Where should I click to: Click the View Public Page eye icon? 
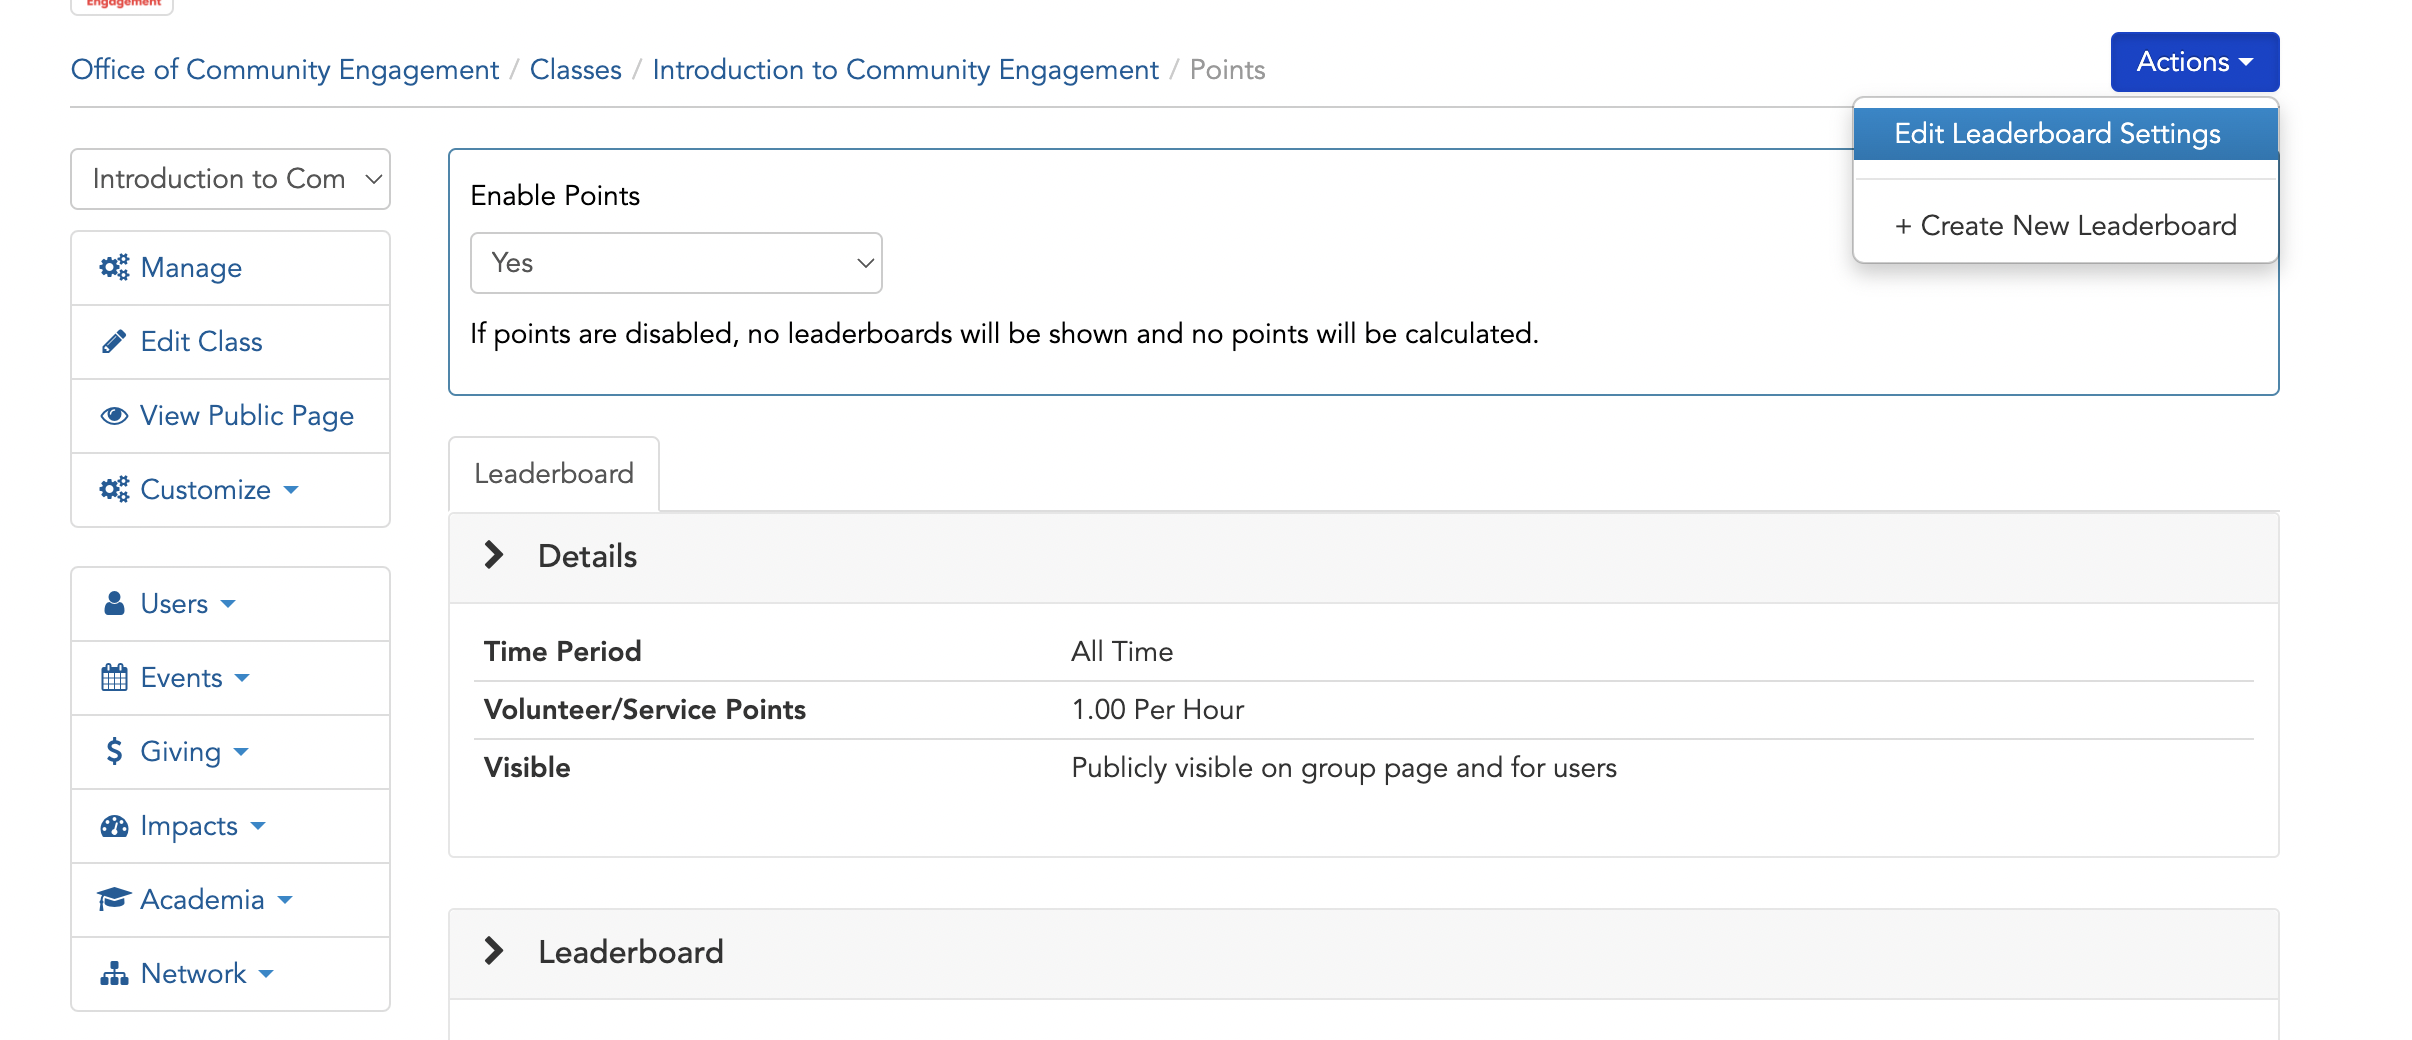tap(114, 415)
